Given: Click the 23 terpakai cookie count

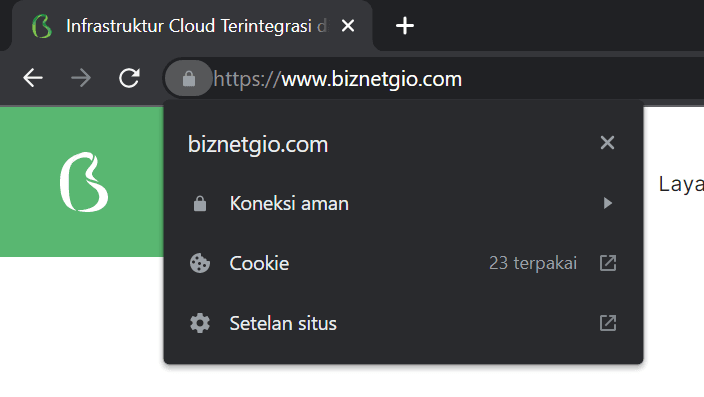Looking at the screenshot, I should pyautogui.click(x=533, y=263).
